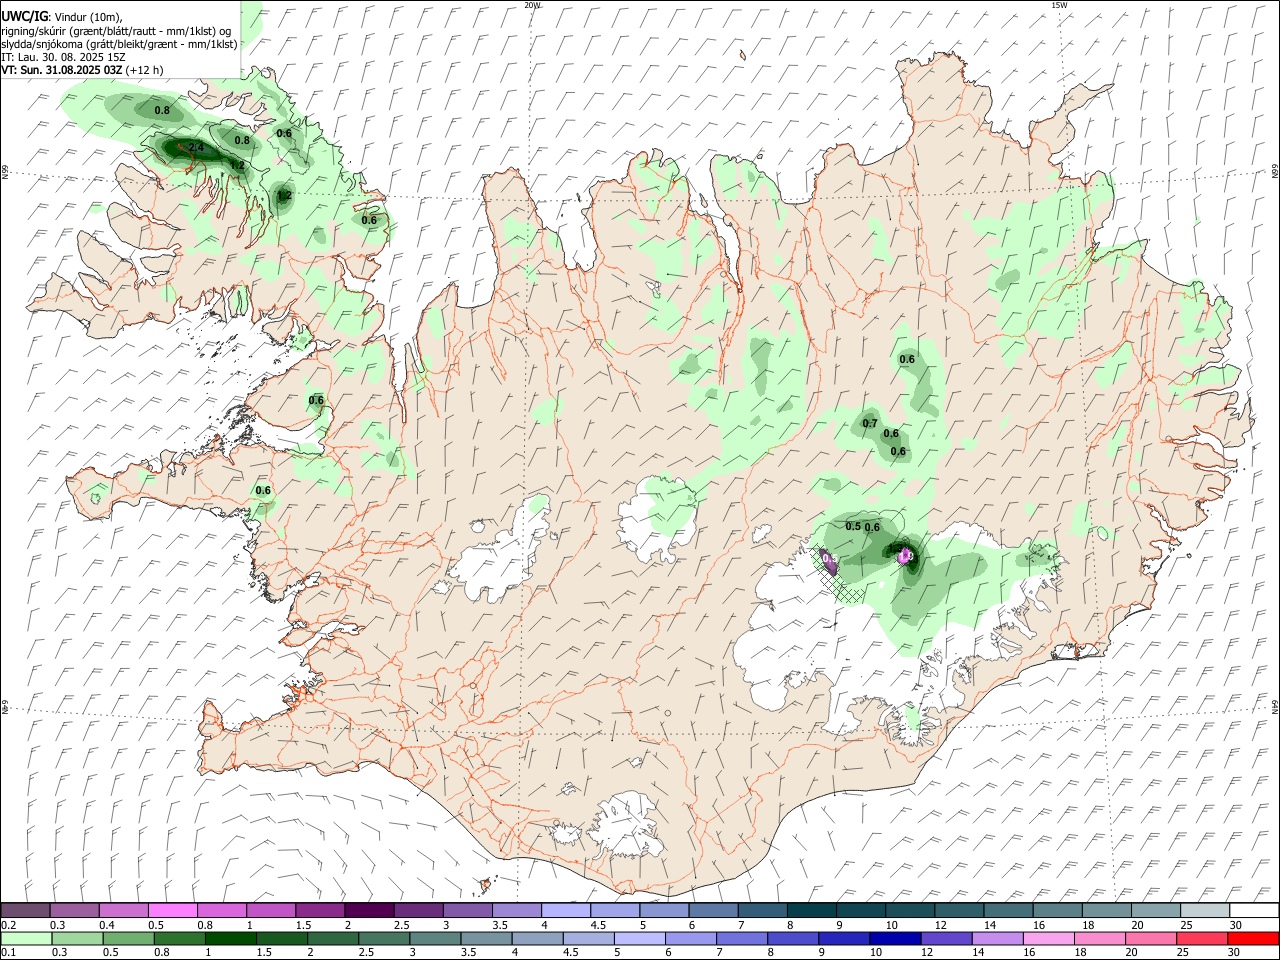Select the navy blue 10 swatch in lower legend row
The width and height of the screenshot is (1280, 960).
tap(895, 938)
